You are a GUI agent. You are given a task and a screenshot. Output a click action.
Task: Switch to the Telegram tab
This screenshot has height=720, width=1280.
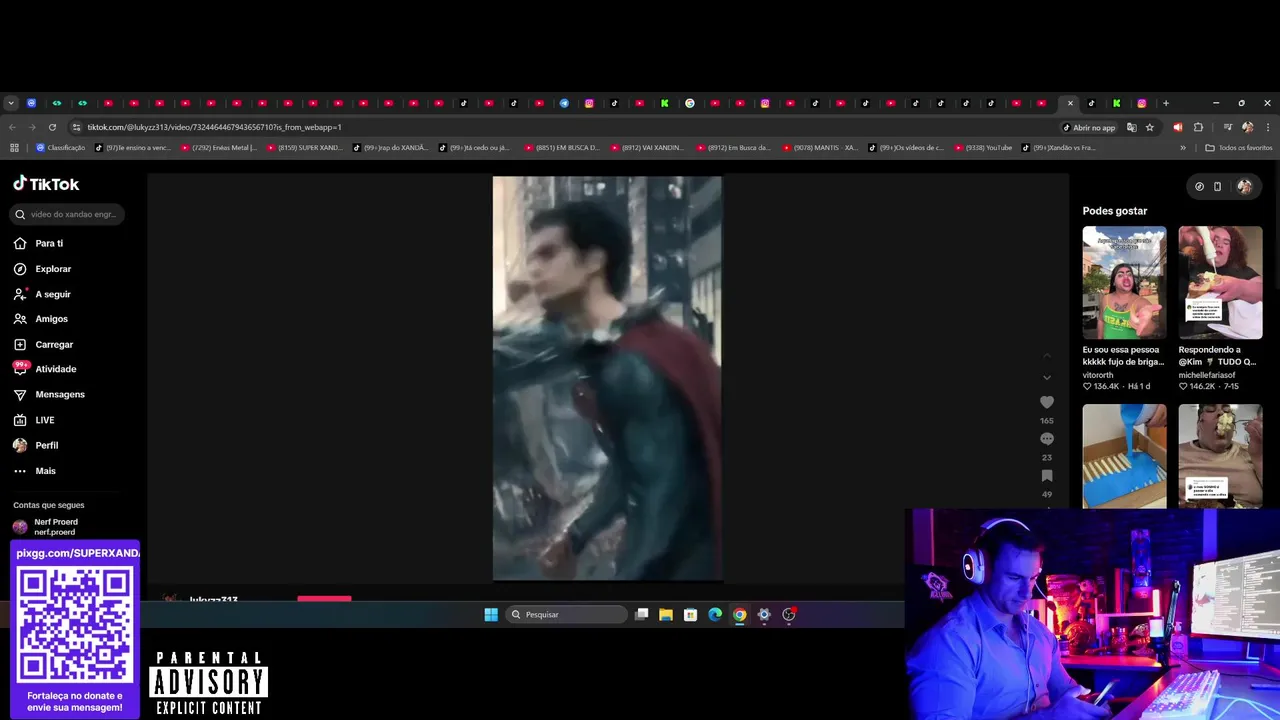click(x=564, y=103)
